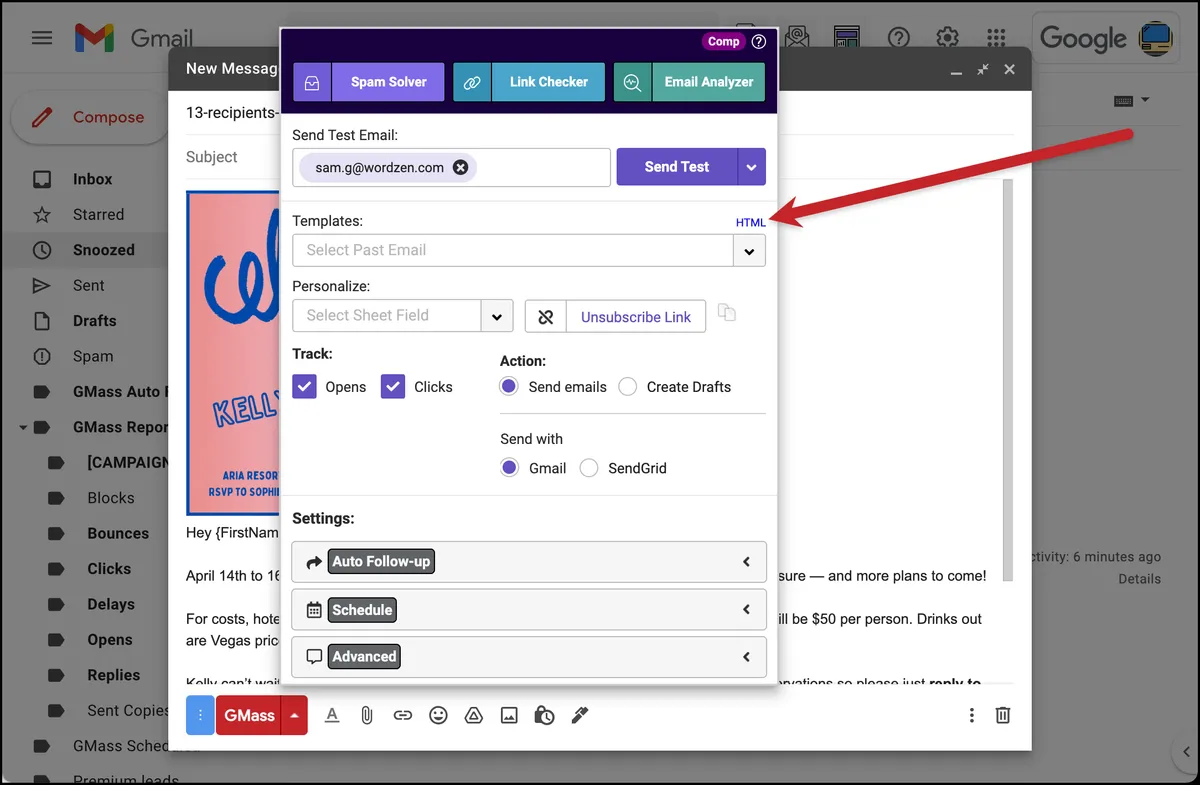Click the insert signature pen icon
1200x785 pixels.
(580, 715)
